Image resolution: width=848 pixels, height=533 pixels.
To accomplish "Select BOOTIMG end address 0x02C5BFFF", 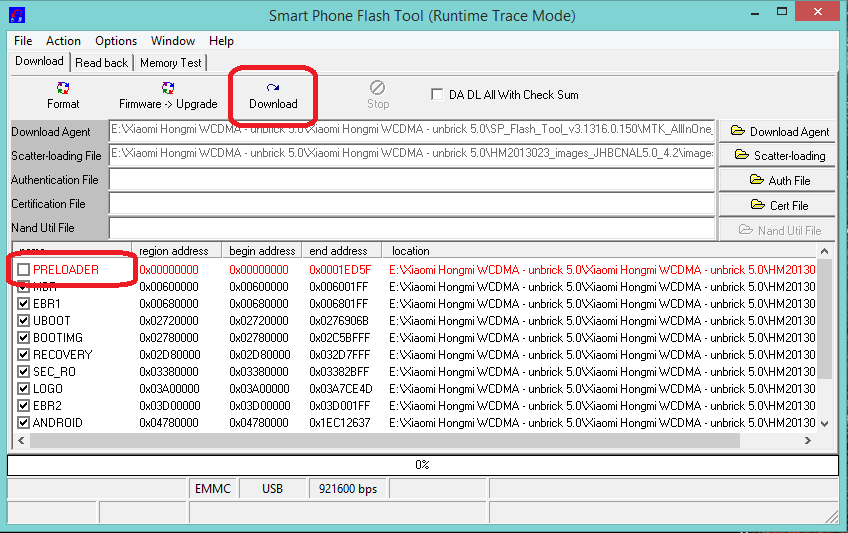I will [340, 337].
